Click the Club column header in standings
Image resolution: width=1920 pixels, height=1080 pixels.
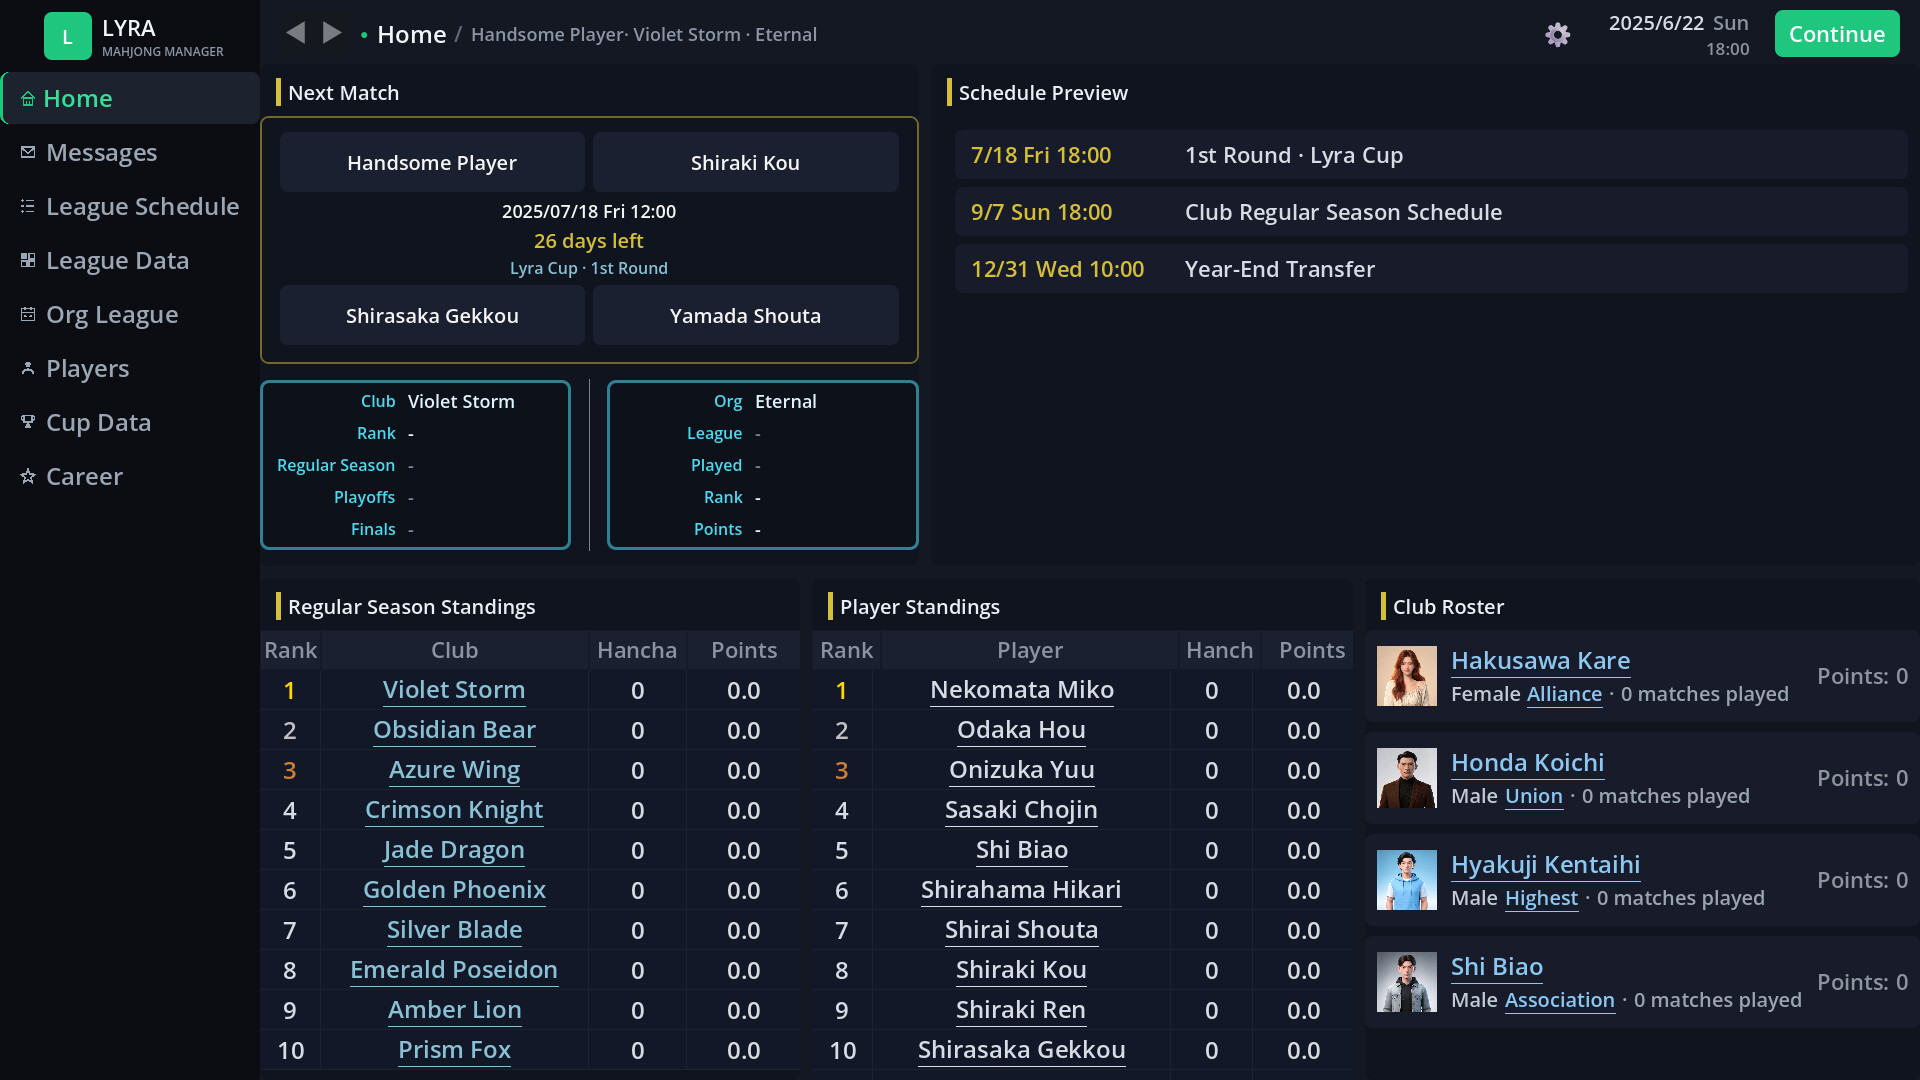click(x=454, y=650)
